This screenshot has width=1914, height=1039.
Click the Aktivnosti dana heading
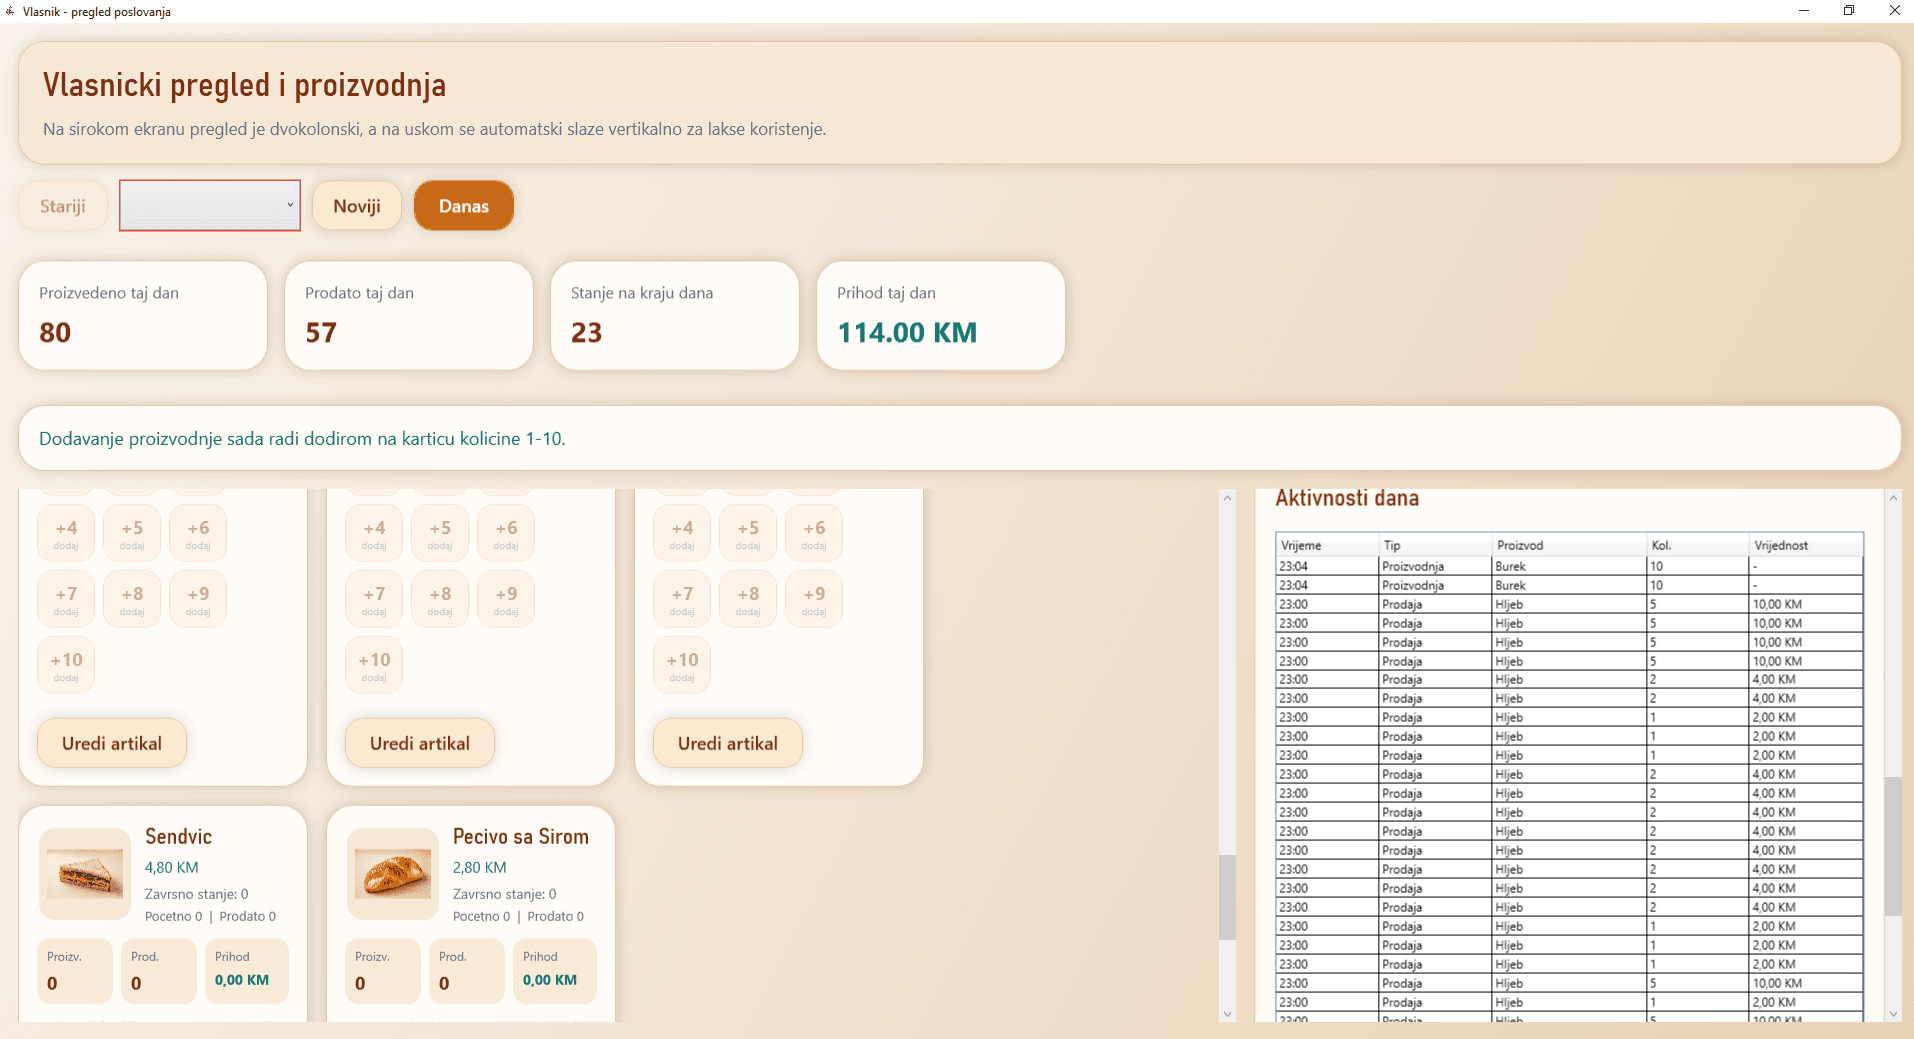(x=1347, y=498)
